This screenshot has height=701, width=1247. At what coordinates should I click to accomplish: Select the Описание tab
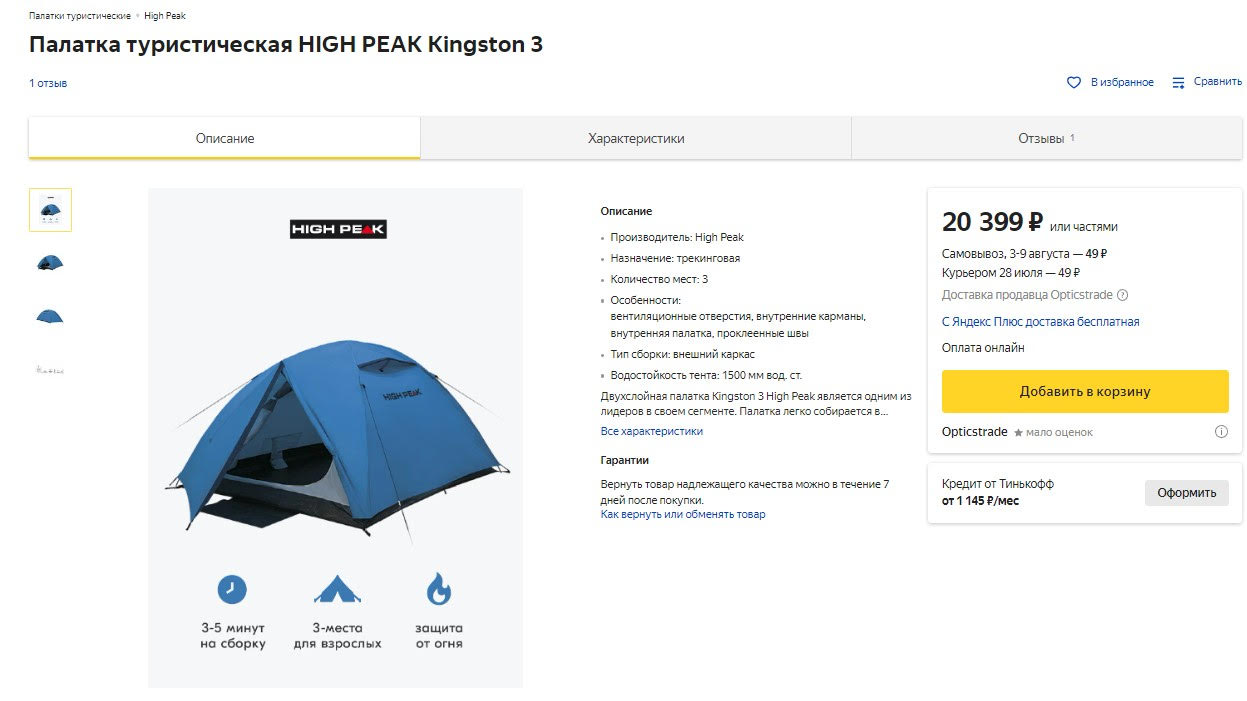coord(225,138)
